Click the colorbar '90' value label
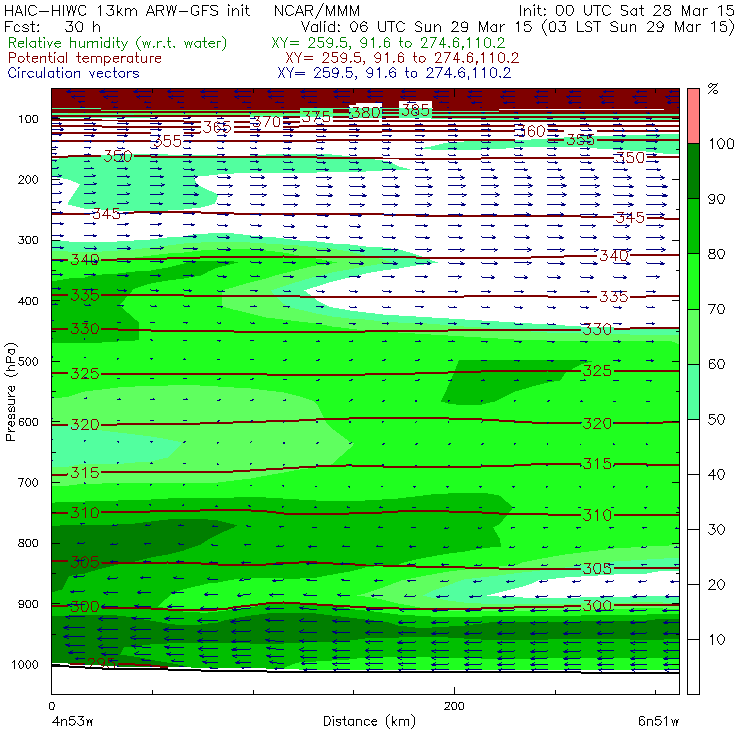Screen dimensions: 740x740 pyautogui.click(x=716, y=199)
